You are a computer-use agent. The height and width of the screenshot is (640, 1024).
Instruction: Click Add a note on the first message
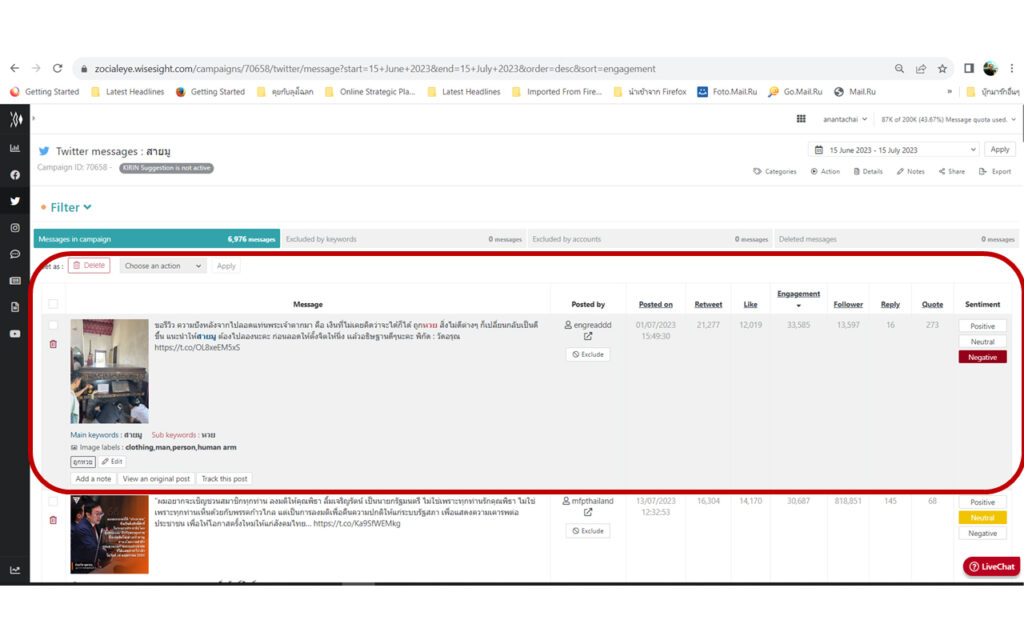point(93,479)
